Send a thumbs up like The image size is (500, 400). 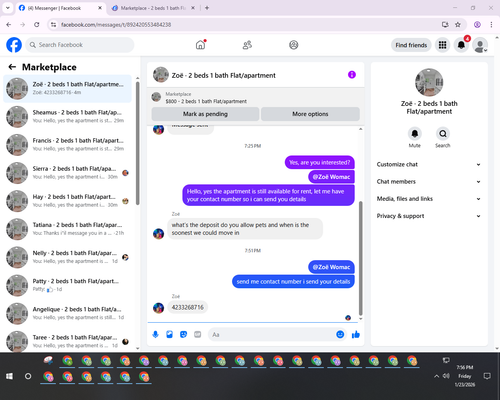tap(356, 334)
